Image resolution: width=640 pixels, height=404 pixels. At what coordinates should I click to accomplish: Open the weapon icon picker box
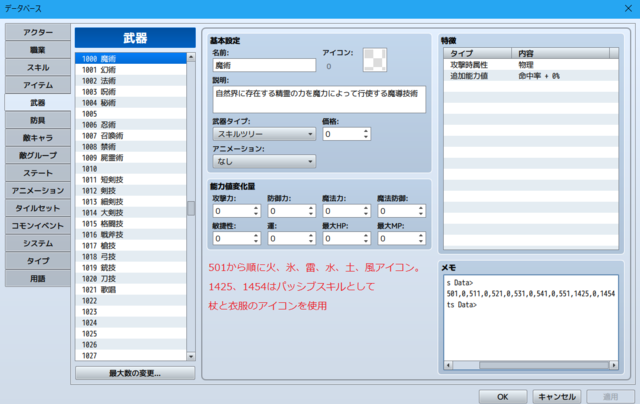pyautogui.click(x=375, y=60)
